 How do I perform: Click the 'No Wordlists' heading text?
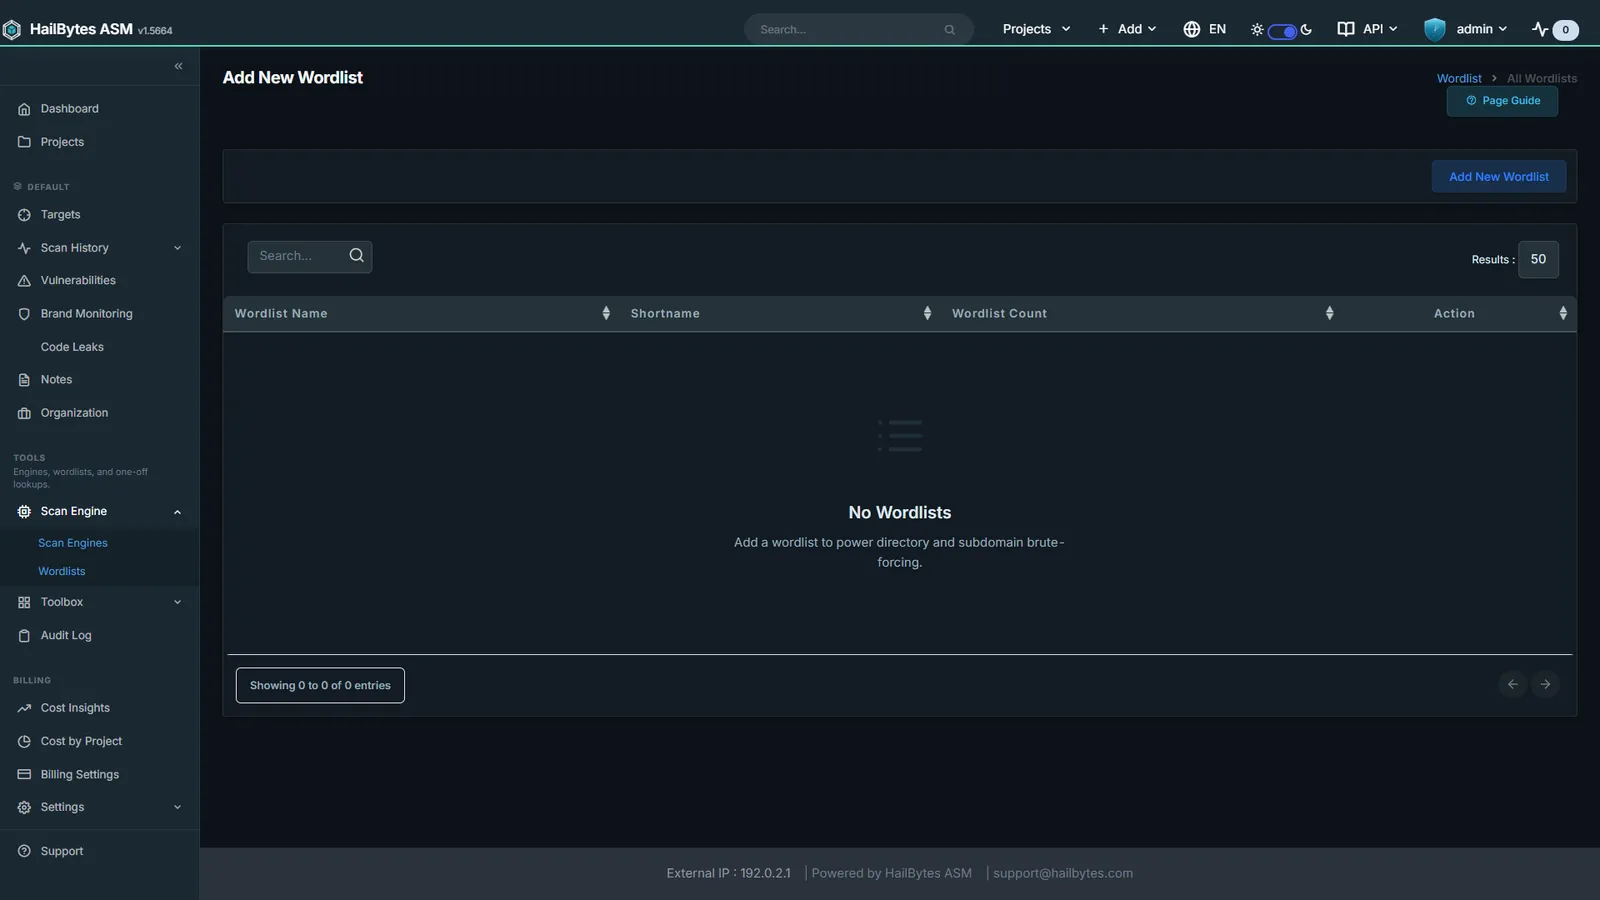pyautogui.click(x=900, y=513)
